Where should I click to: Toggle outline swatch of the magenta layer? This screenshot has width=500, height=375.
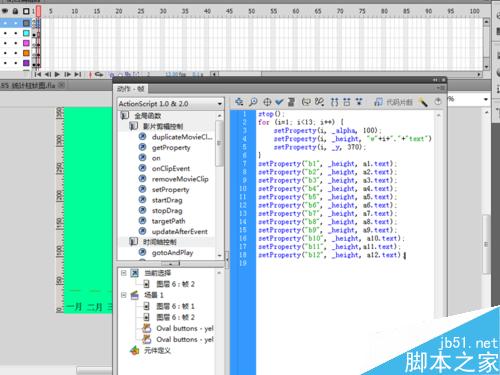pos(26,43)
